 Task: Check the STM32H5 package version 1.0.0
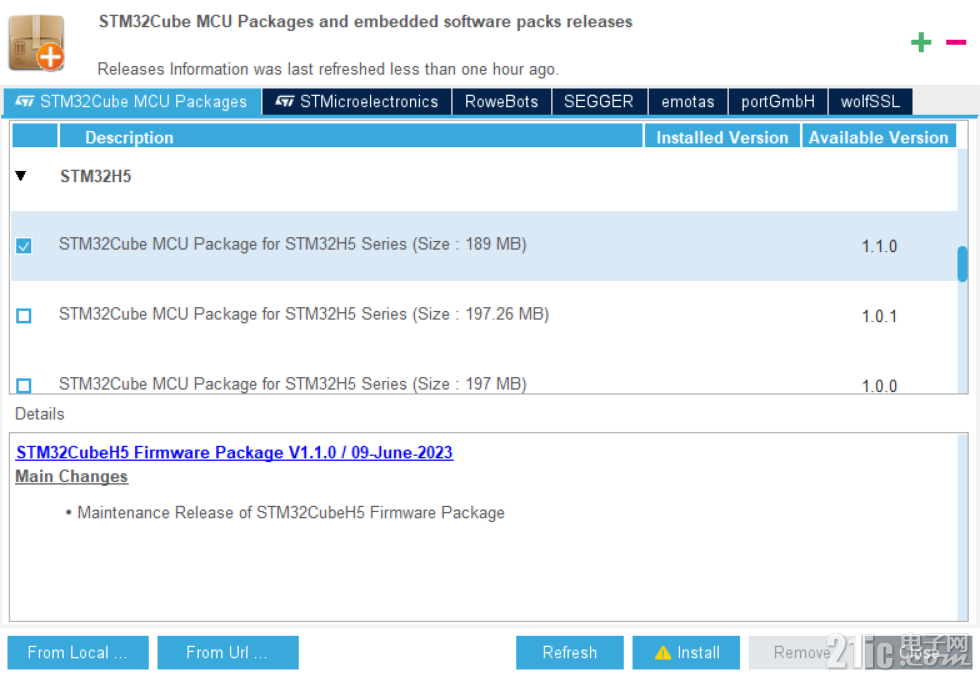[x=23, y=383]
